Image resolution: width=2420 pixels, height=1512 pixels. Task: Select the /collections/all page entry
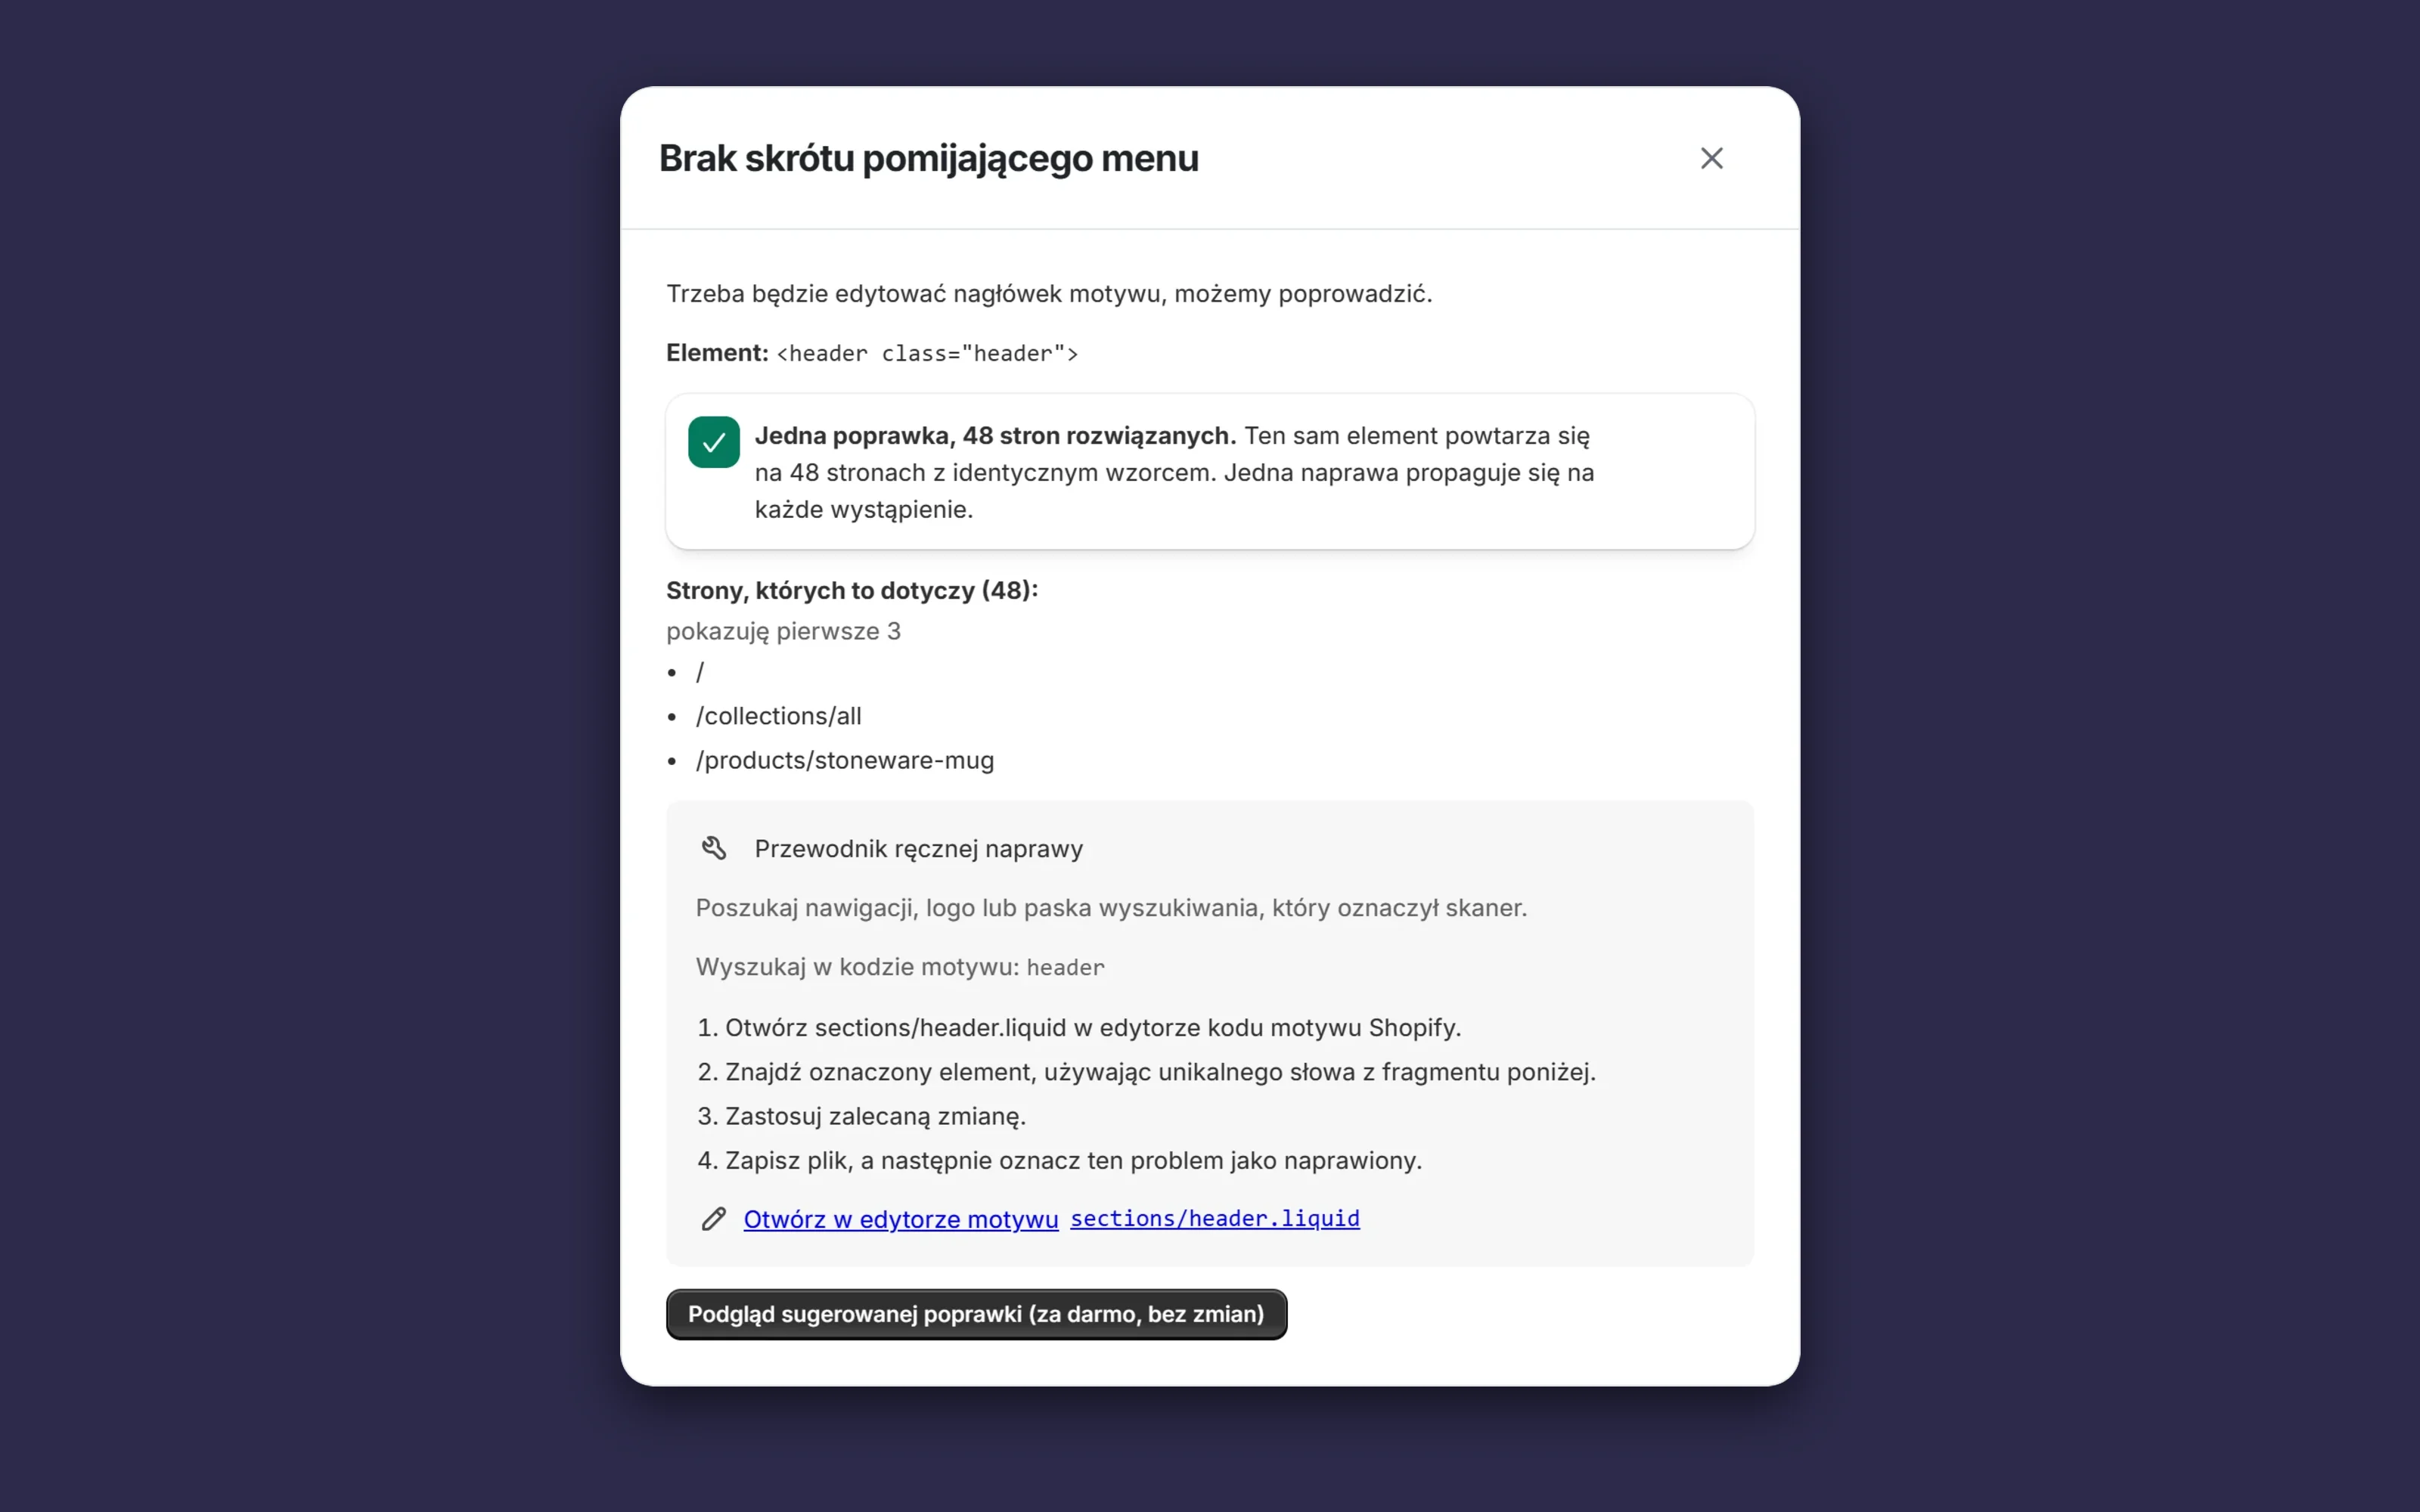[x=778, y=716]
